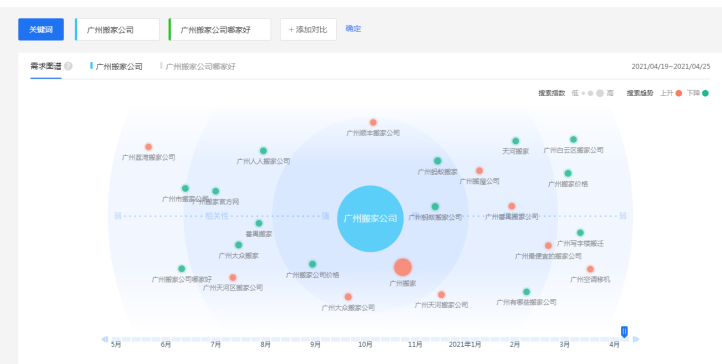Select the 广州大众搬家公司 orange node

point(348,297)
